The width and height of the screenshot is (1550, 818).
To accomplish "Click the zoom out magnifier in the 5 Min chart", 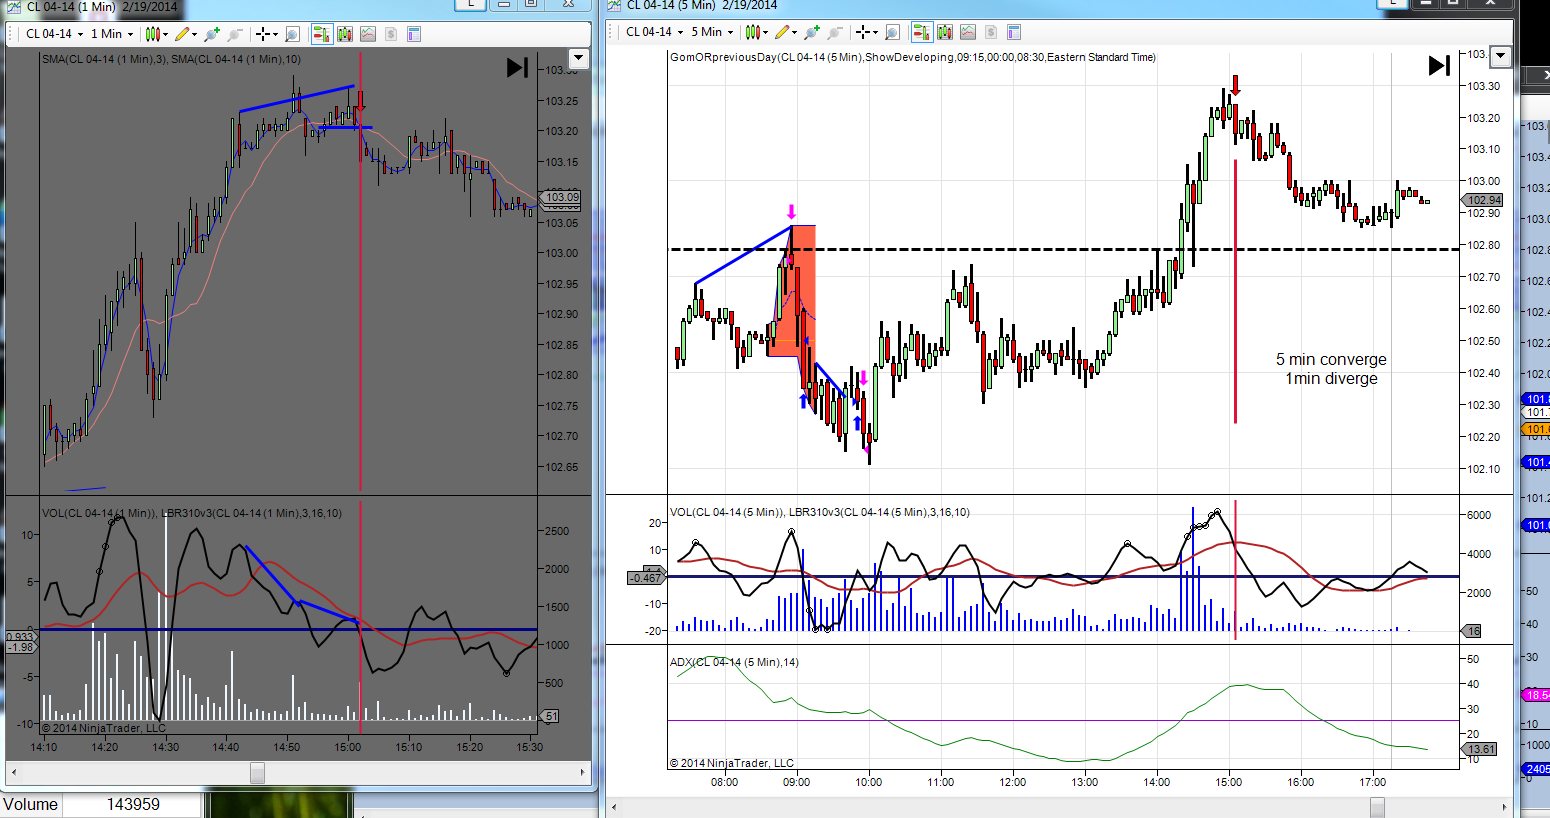I will pyautogui.click(x=835, y=32).
